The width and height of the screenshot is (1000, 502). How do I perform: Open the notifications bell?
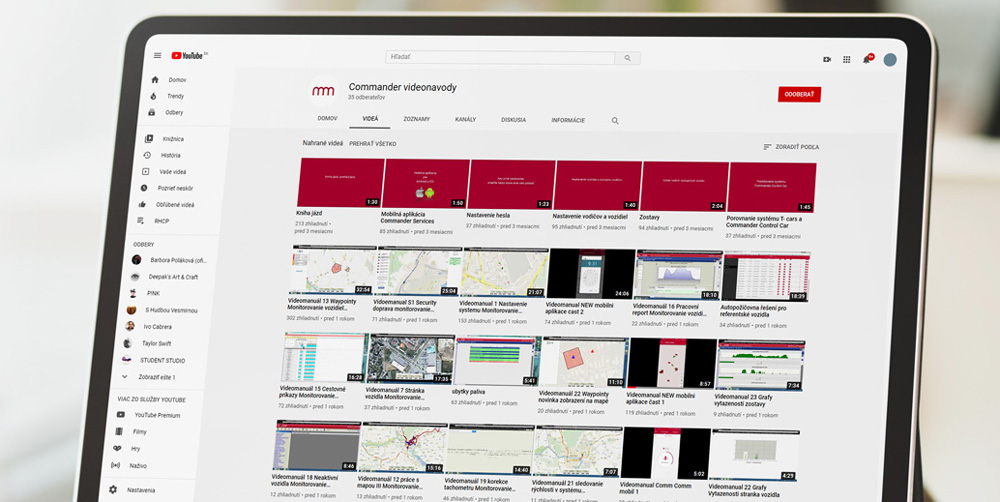pyautogui.click(x=867, y=59)
